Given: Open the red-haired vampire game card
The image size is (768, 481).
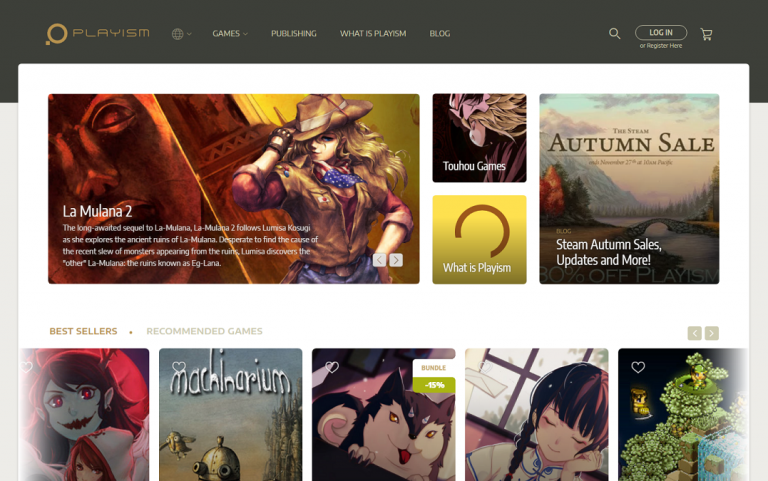Looking at the screenshot, I should 84,414.
